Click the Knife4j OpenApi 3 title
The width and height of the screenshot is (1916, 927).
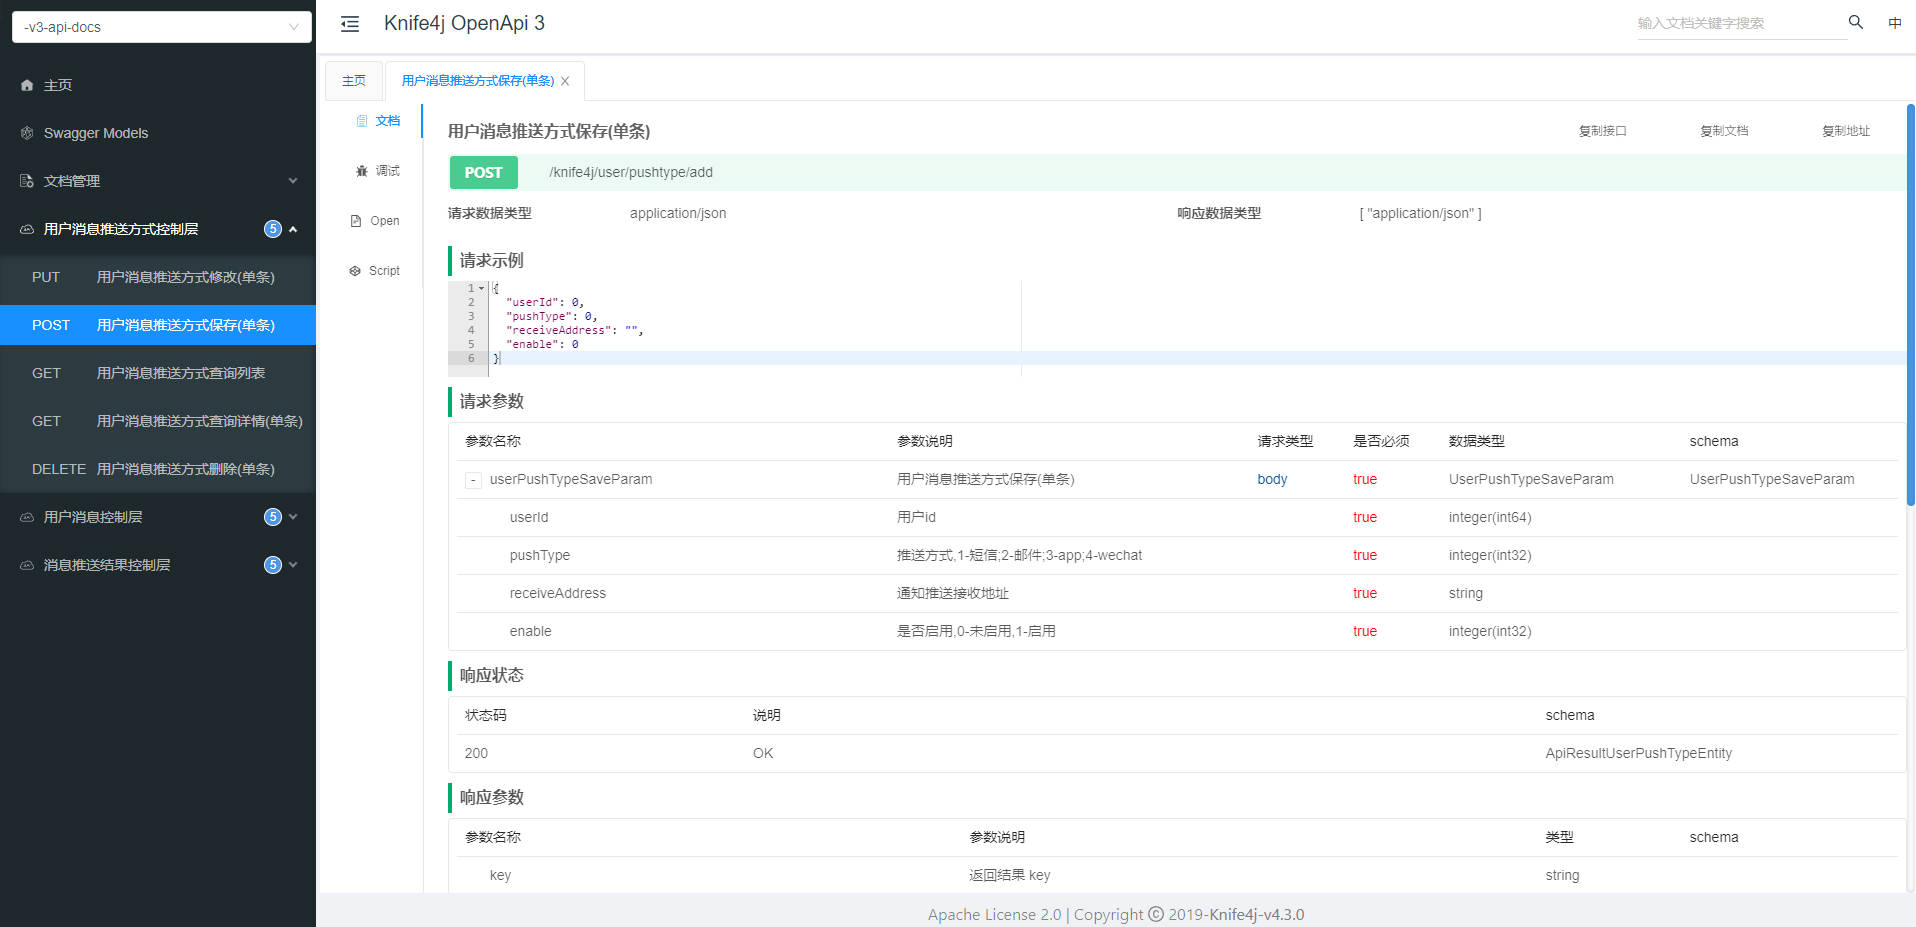click(x=464, y=23)
